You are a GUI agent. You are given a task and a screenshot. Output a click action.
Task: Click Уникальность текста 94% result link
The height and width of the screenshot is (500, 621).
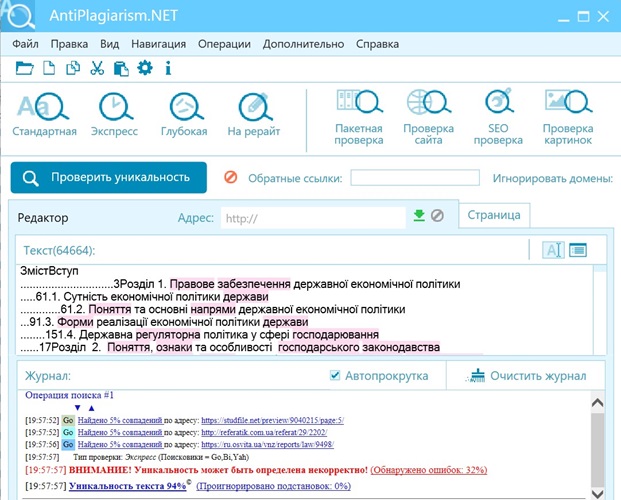[x=128, y=486]
